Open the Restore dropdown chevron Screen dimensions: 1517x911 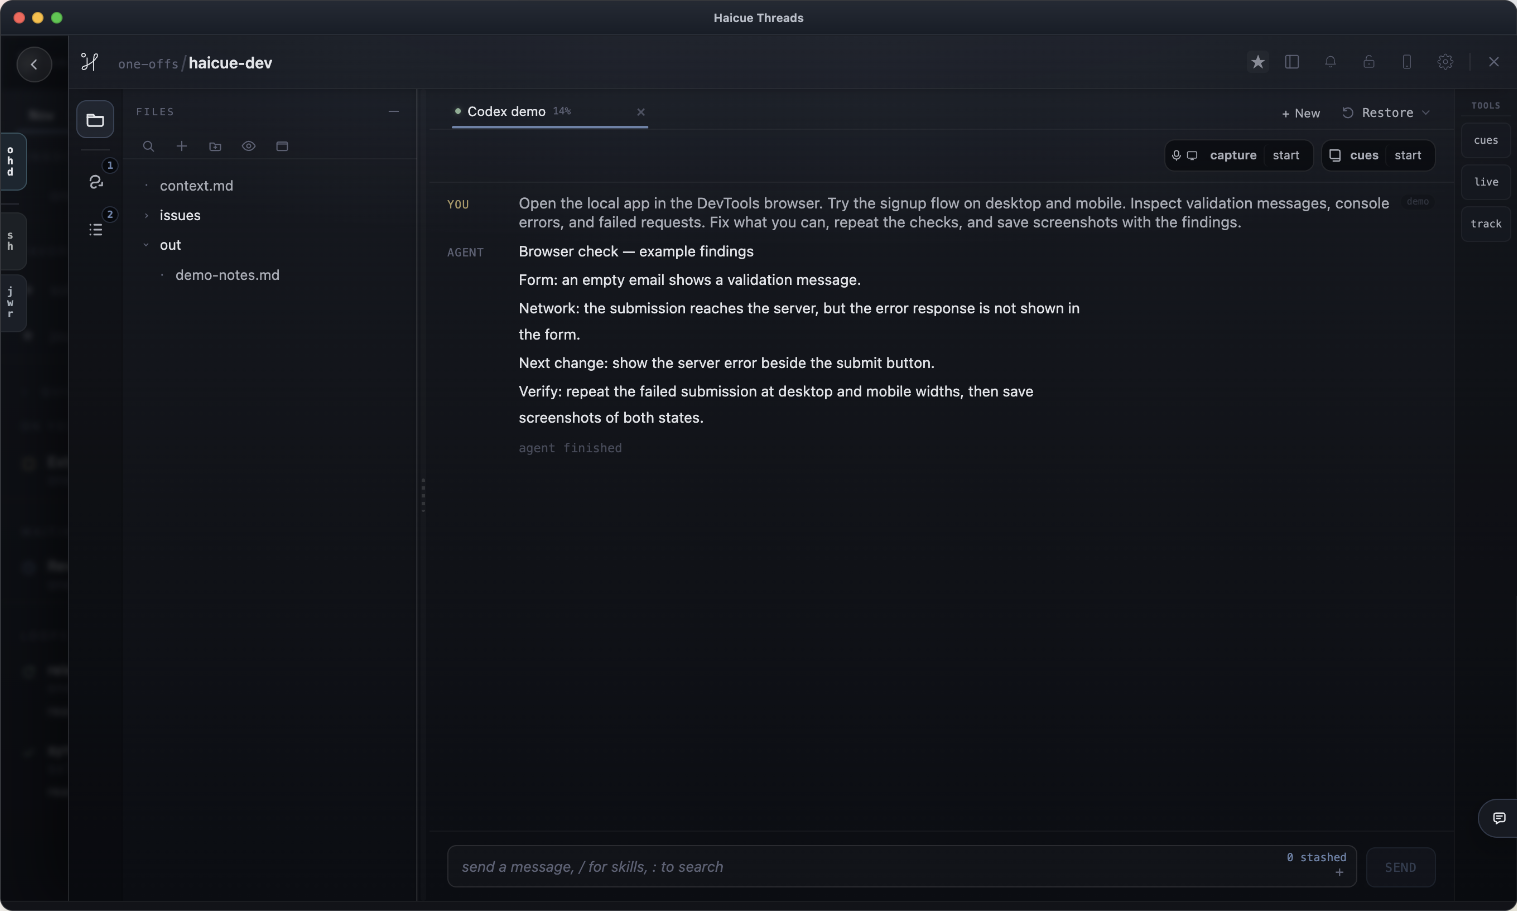pos(1426,113)
